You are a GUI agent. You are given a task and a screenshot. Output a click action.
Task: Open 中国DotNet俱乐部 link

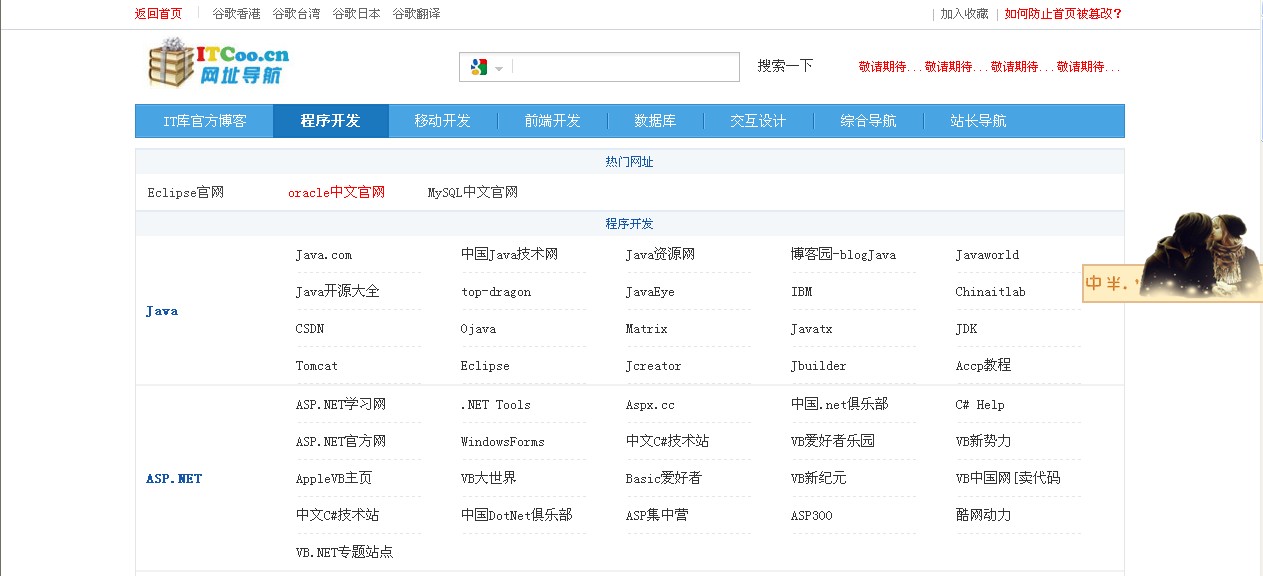[x=516, y=515]
